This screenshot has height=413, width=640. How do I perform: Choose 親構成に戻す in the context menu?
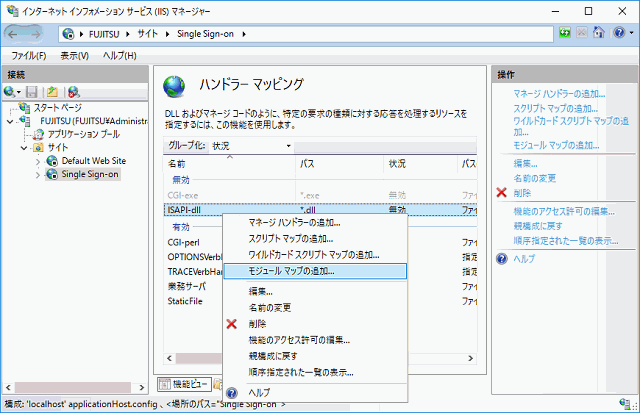(x=315, y=356)
